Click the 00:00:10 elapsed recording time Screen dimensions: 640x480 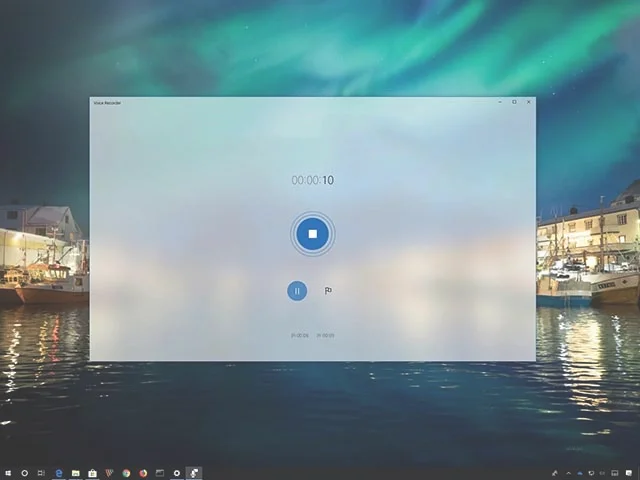coord(313,180)
